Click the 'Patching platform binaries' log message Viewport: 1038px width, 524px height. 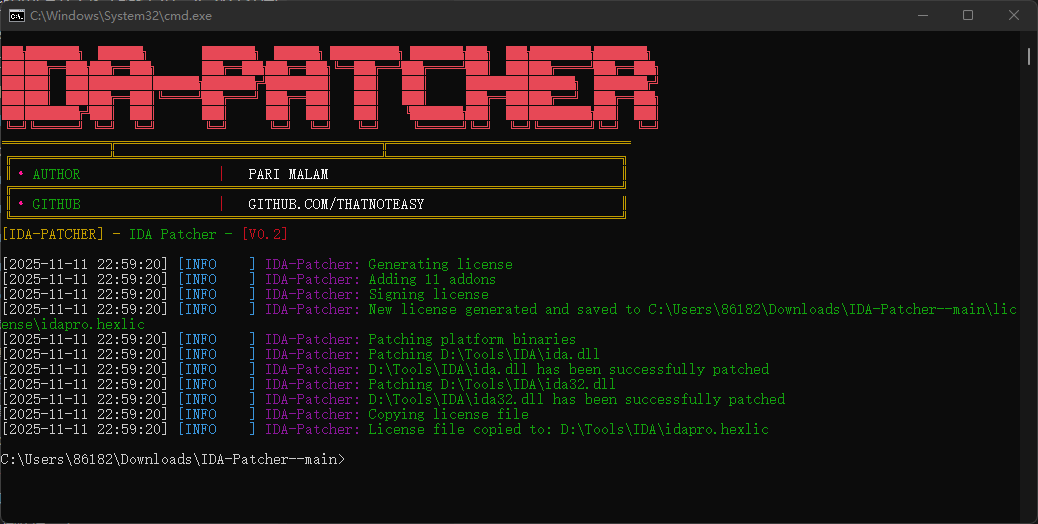click(472, 339)
